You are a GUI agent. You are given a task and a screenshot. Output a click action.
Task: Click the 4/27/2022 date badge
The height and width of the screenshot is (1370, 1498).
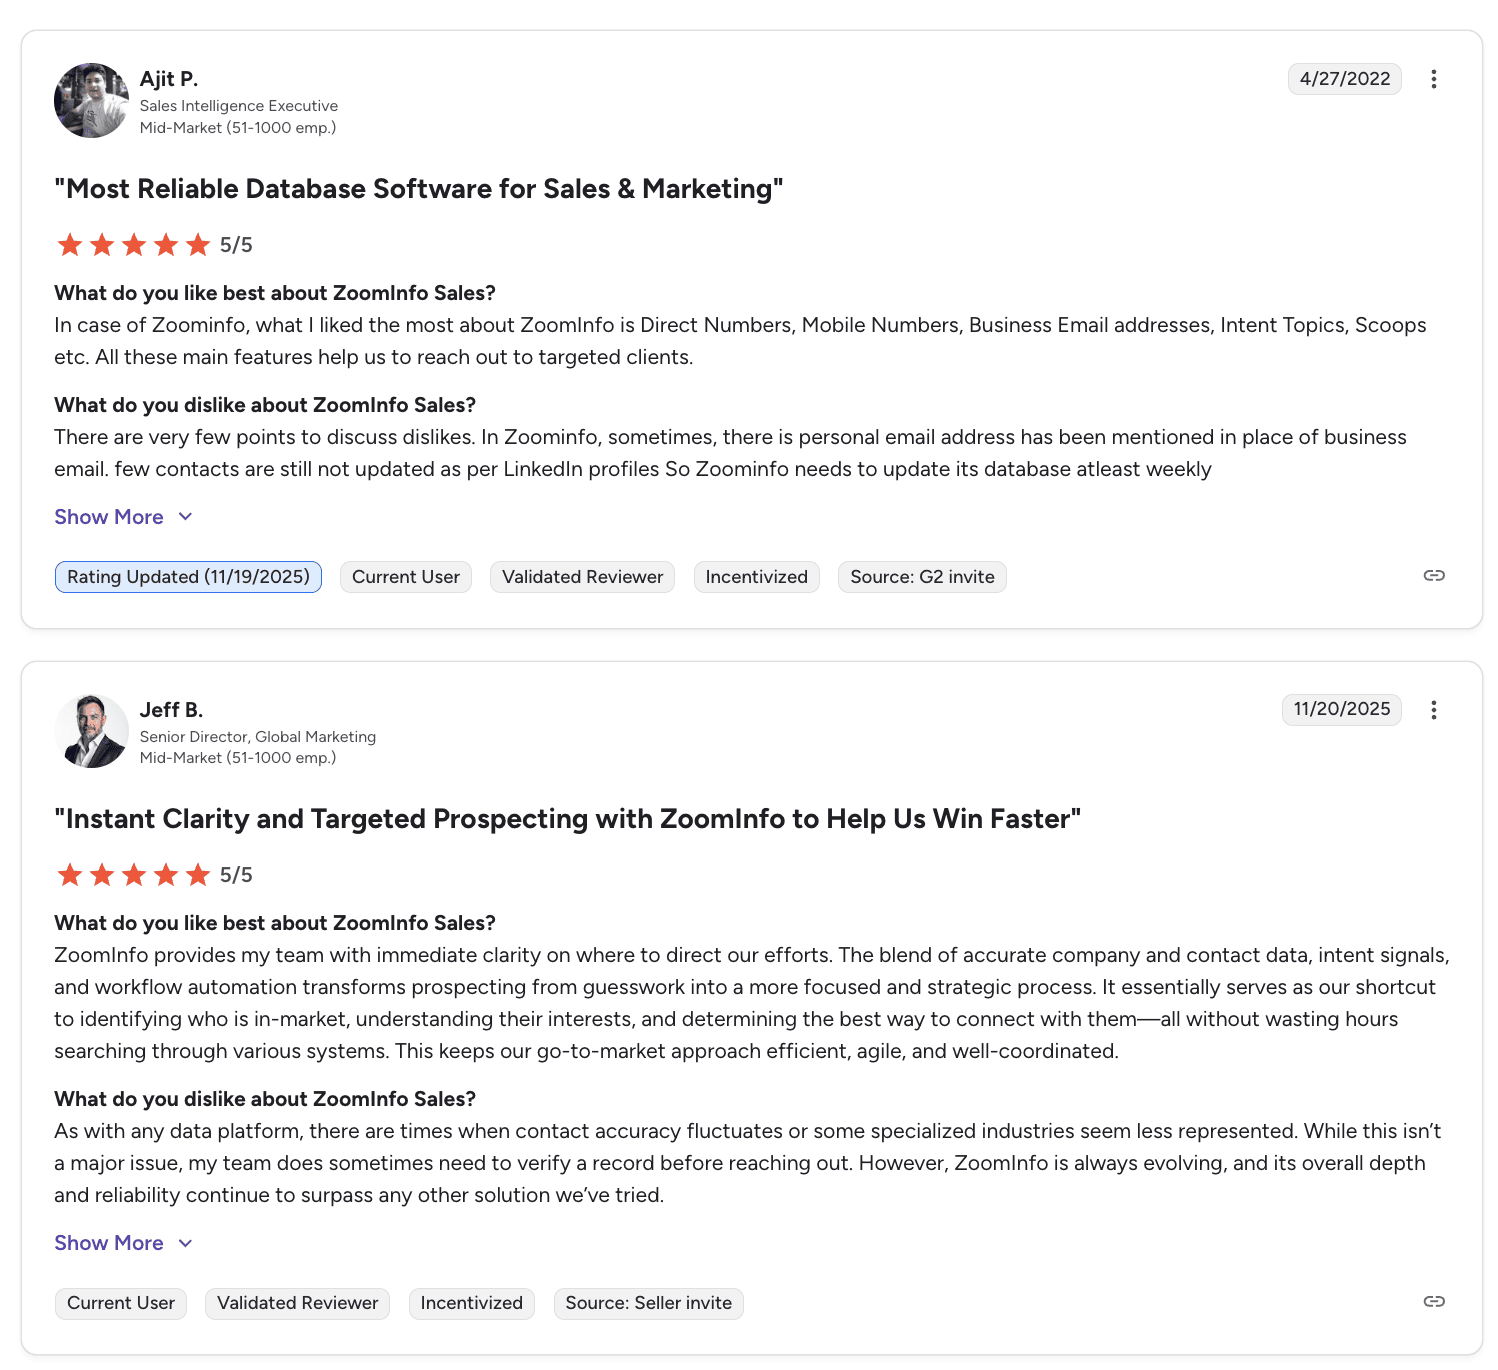tap(1344, 78)
